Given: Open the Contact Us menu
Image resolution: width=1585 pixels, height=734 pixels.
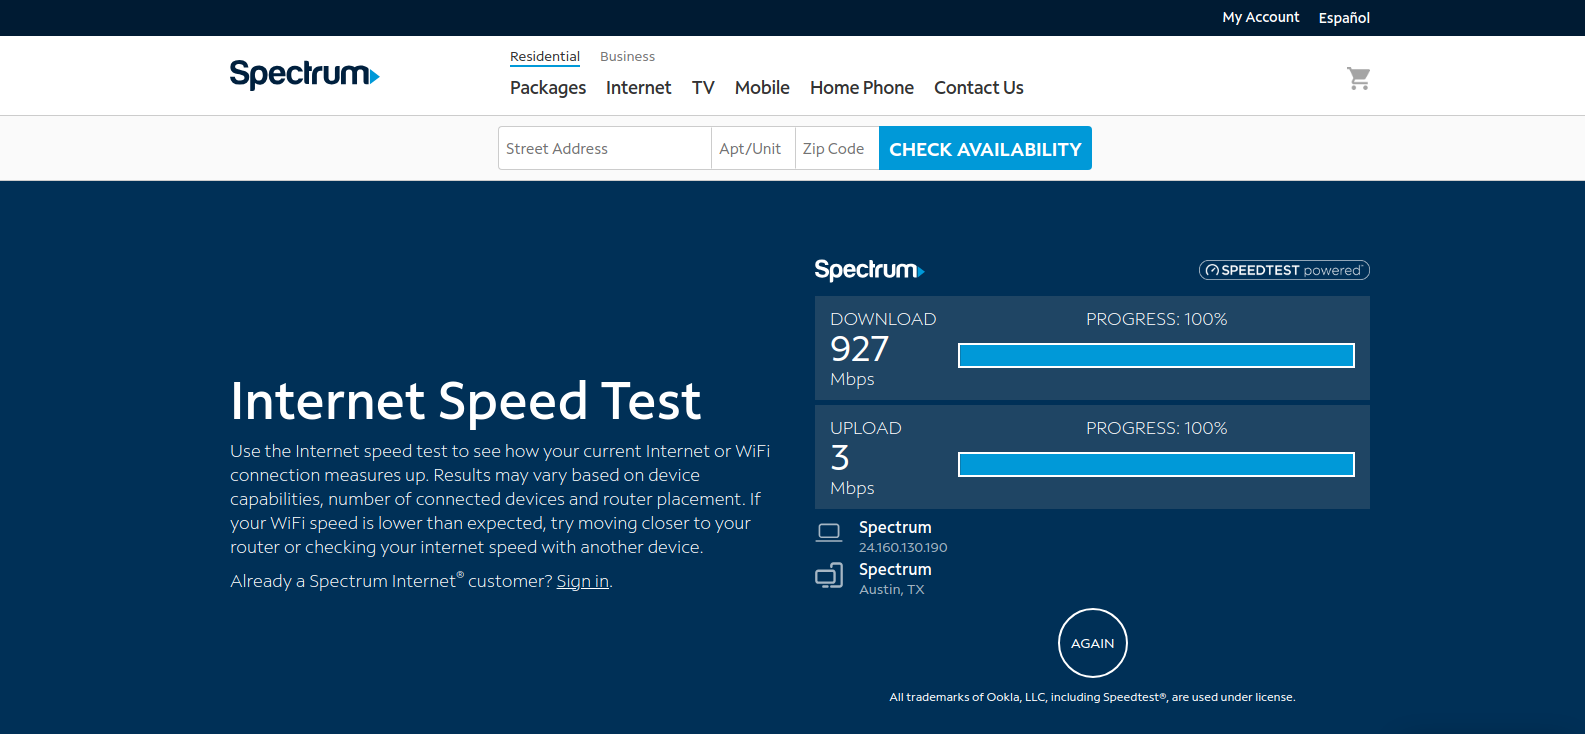Looking at the screenshot, I should 979,88.
